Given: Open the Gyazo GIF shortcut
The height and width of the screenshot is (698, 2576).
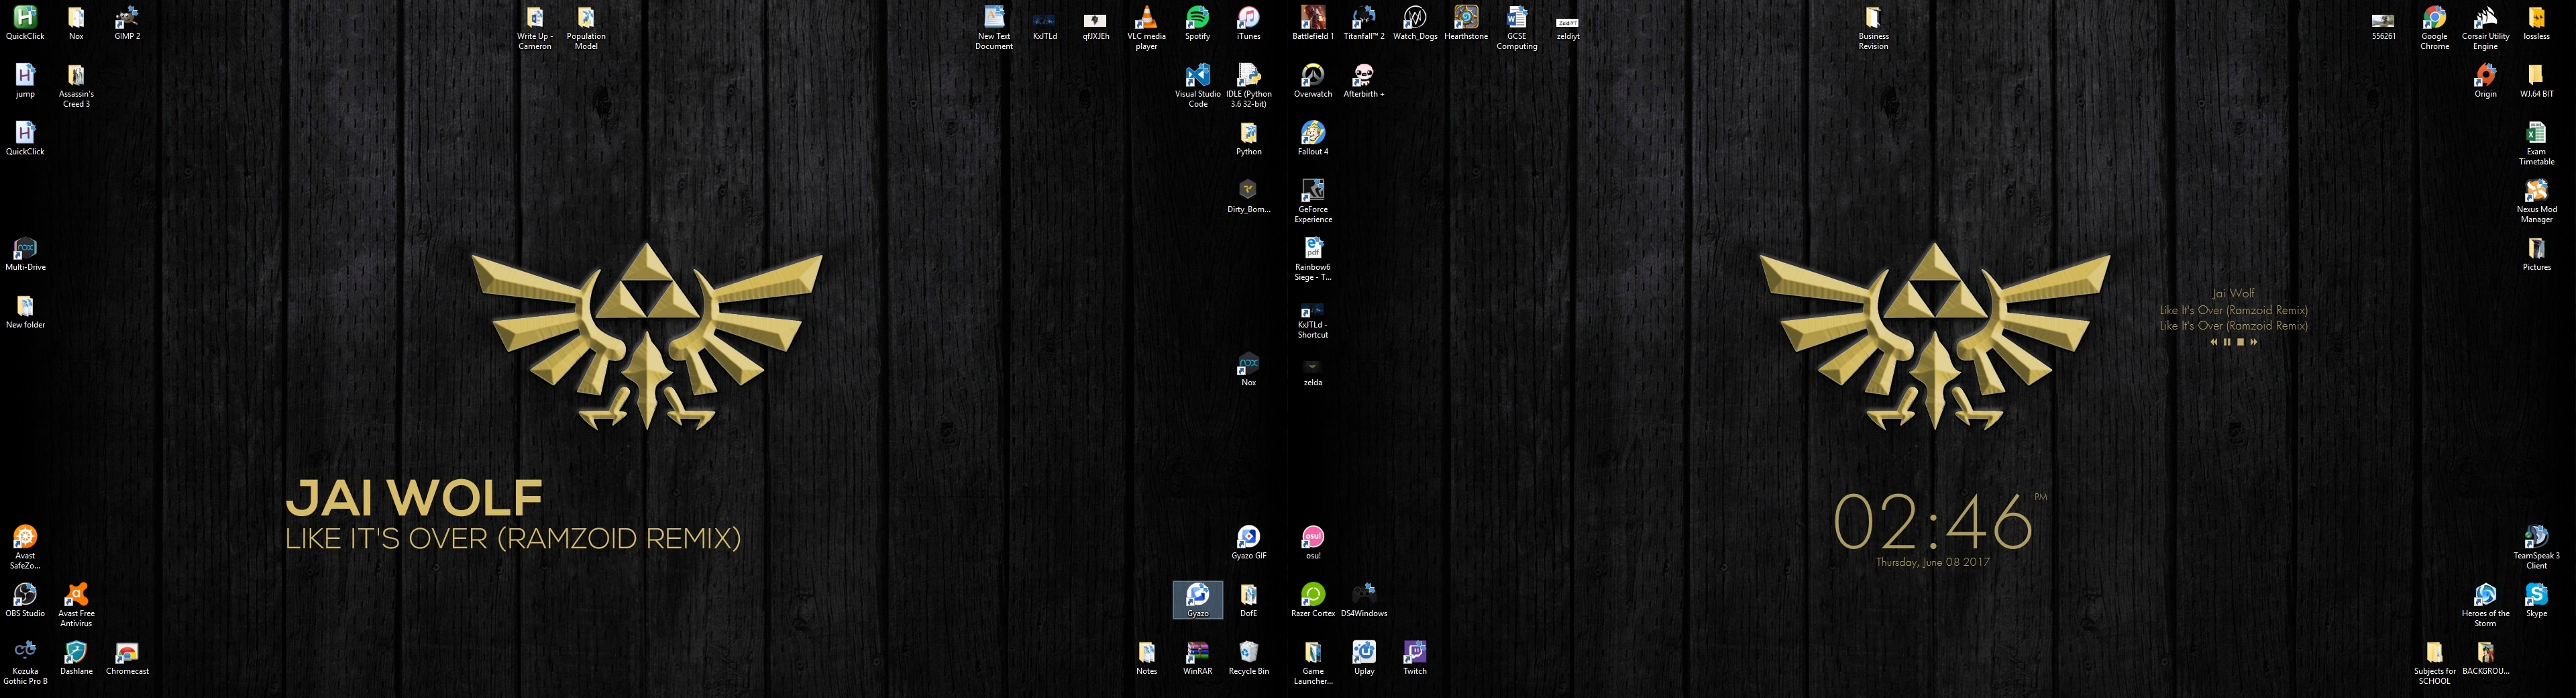Looking at the screenshot, I should tap(1248, 543).
